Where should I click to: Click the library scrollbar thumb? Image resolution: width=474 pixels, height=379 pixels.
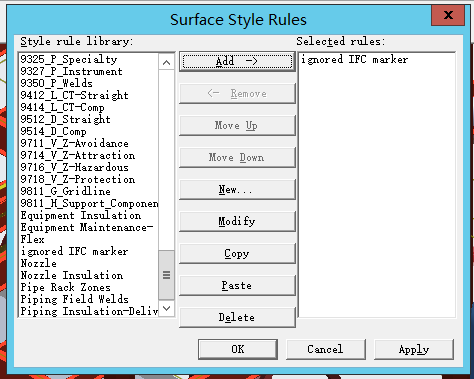tap(167, 275)
